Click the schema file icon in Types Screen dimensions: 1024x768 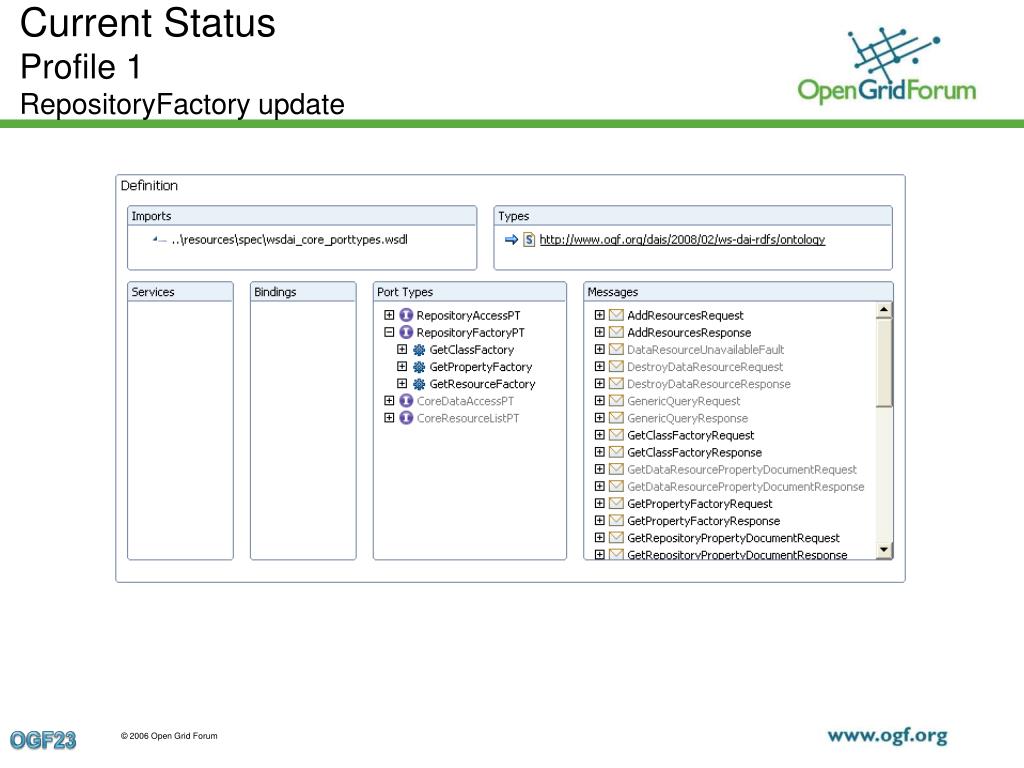(x=529, y=240)
